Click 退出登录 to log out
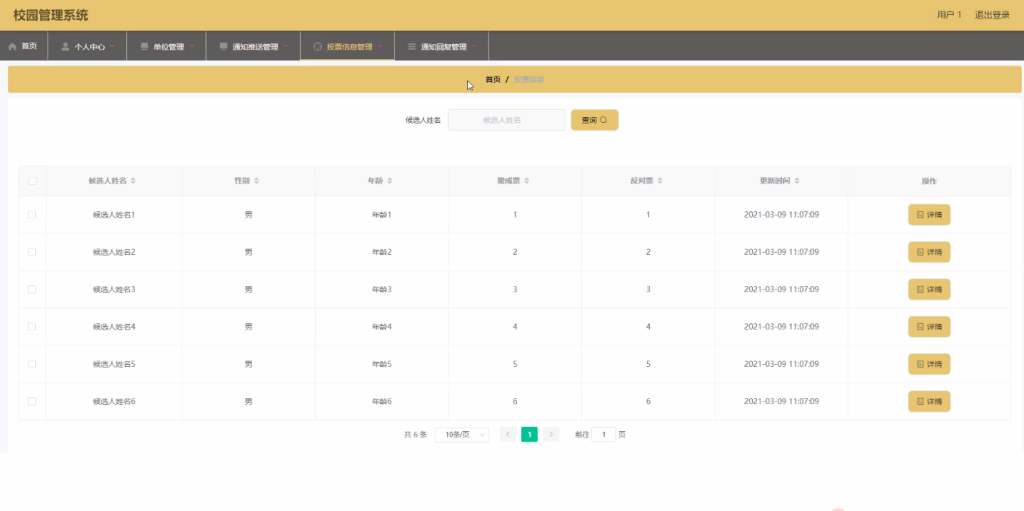This screenshot has height=511, width=1024. click(x=992, y=15)
